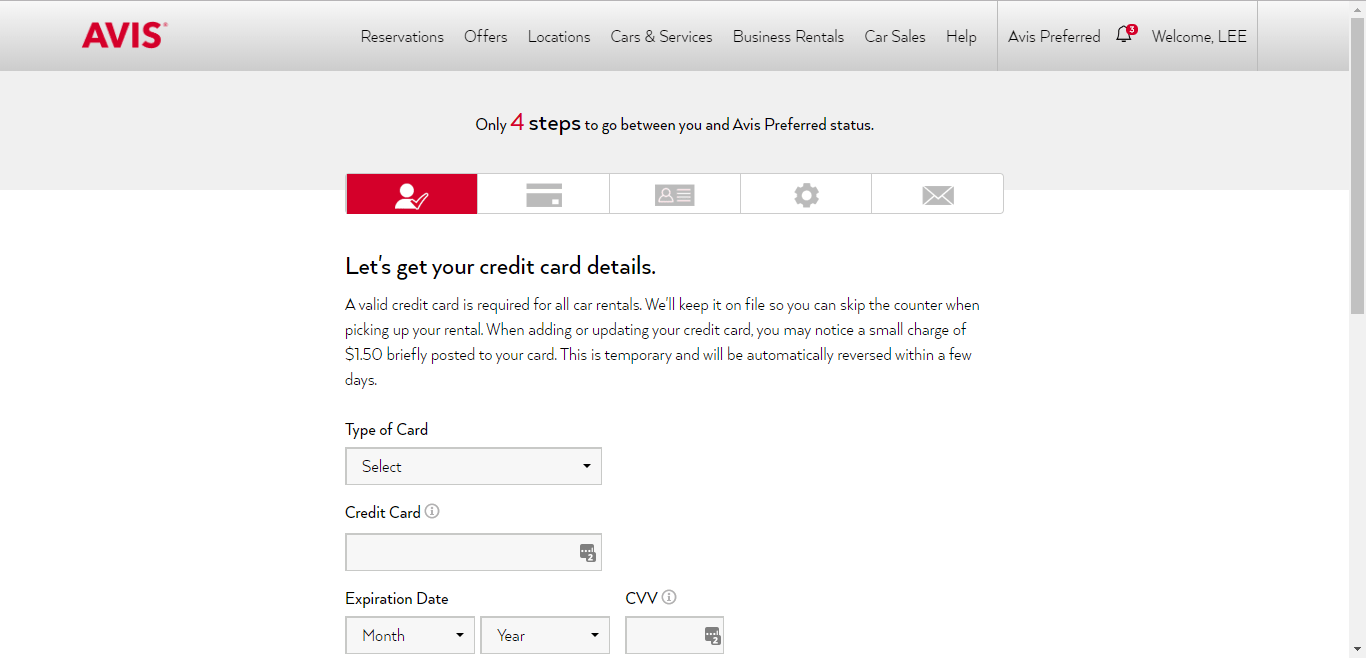
Task: Click the "Type of Card" label
Action: 386,429
